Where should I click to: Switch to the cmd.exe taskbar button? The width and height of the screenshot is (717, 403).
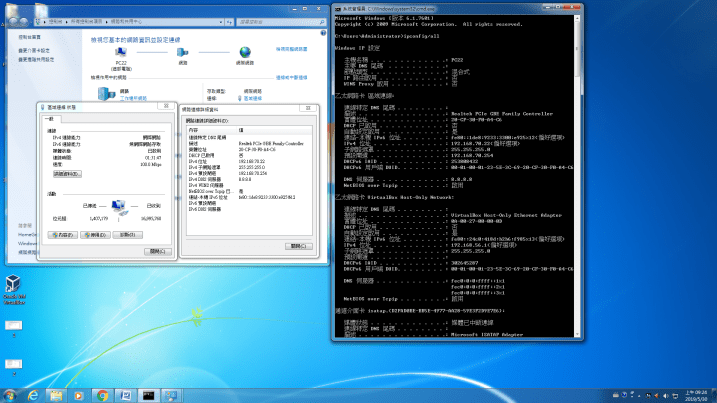click(x=148, y=394)
